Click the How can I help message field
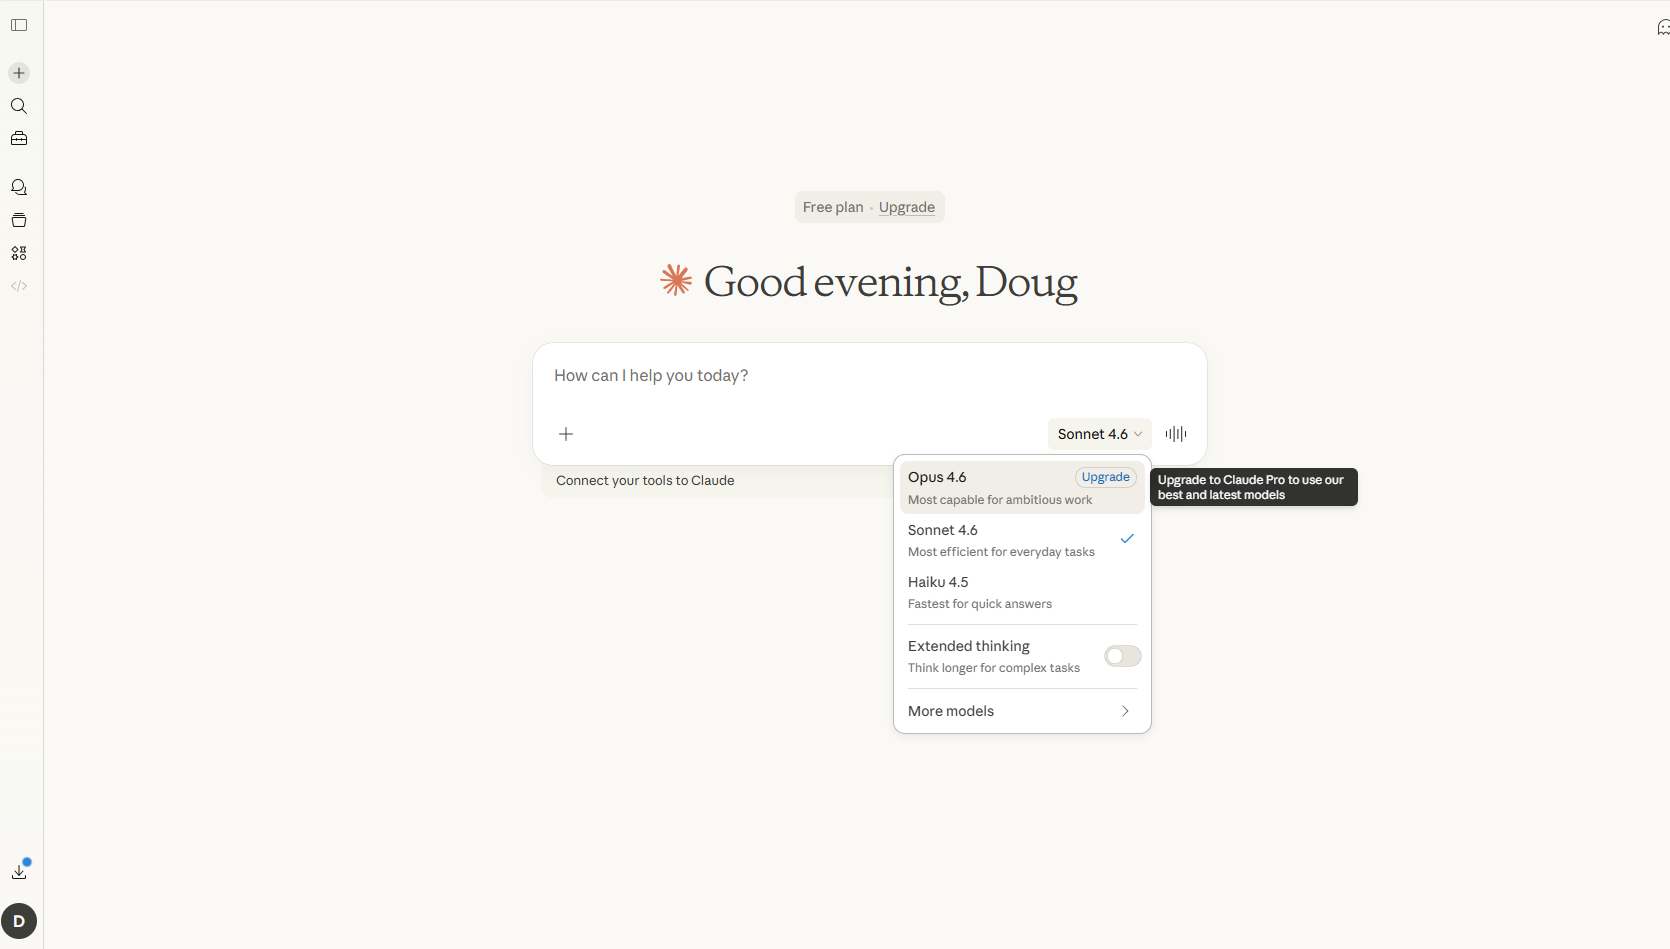The image size is (1670, 949). coord(869,376)
